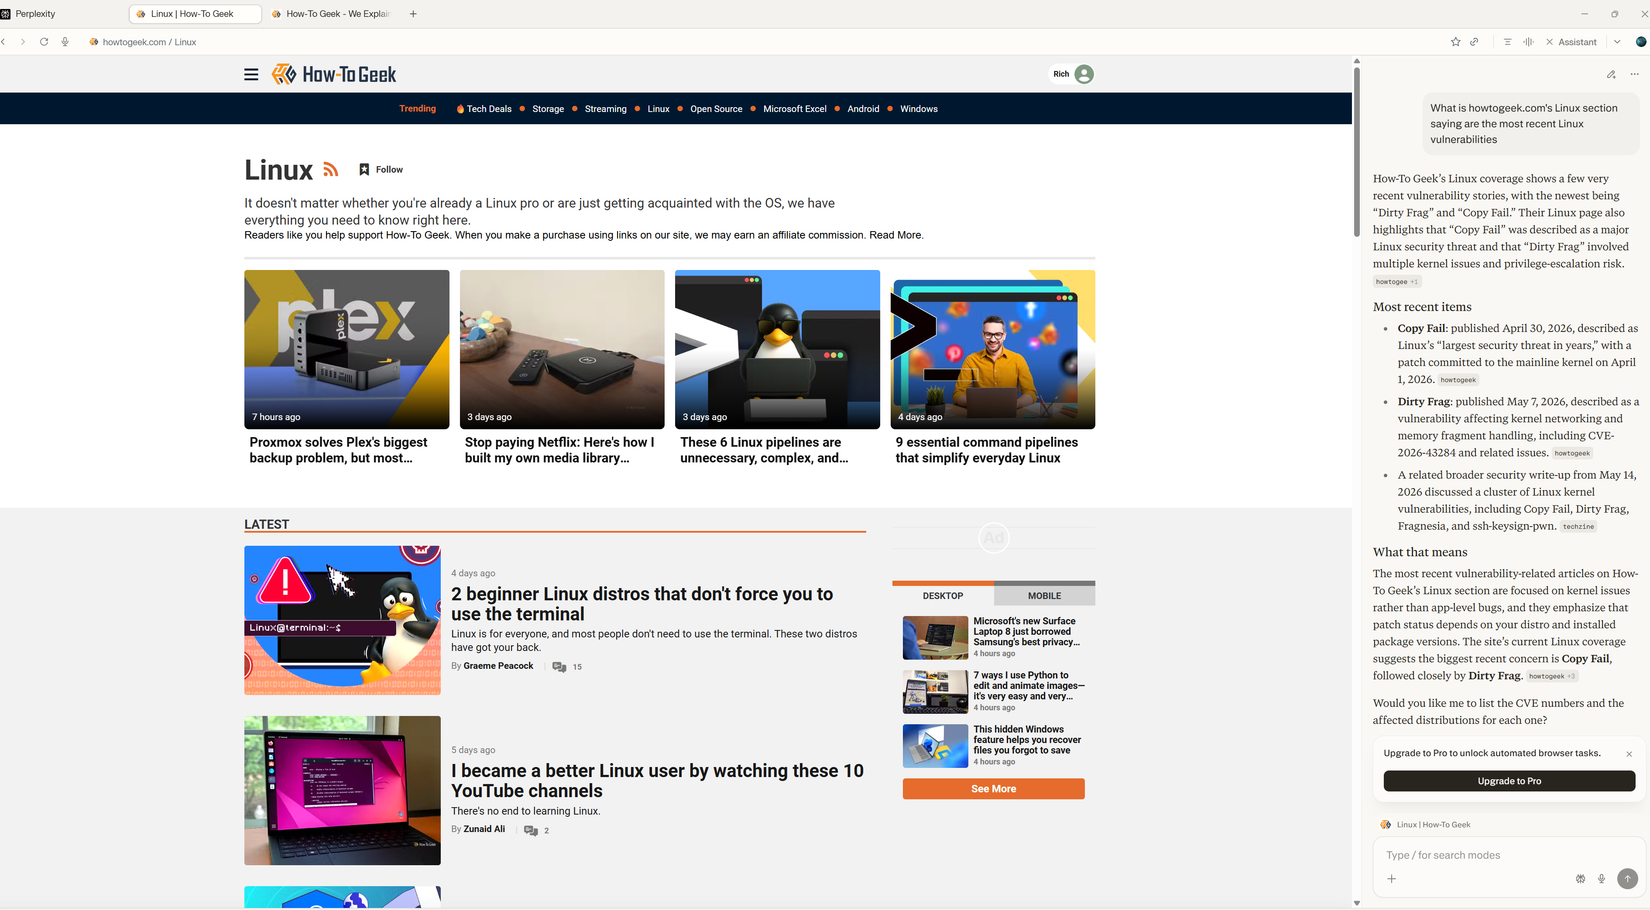Image resolution: width=1650 pixels, height=910 pixels.
Task: Open comments icon with count 2 on YouTube article
Action: pyautogui.click(x=531, y=830)
